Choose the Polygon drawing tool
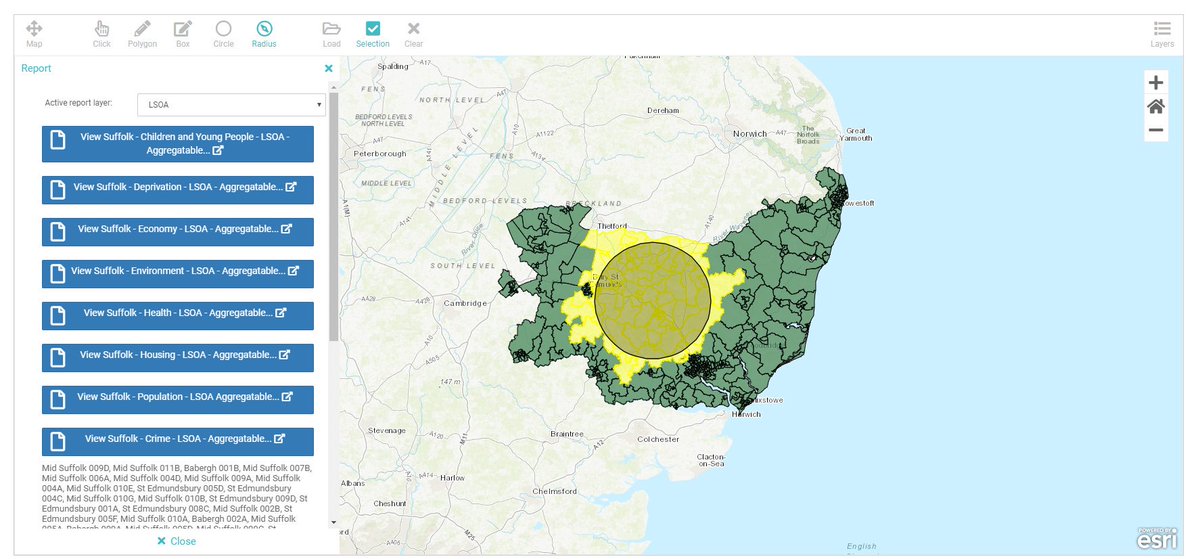The image size is (1200, 559). click(x=142, y=33)
